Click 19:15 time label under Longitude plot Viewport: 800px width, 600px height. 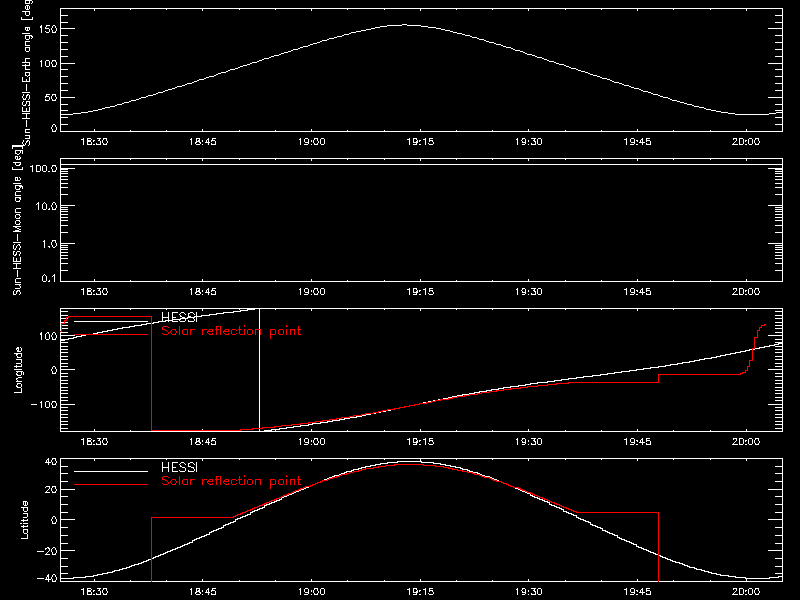click(420, 441)
